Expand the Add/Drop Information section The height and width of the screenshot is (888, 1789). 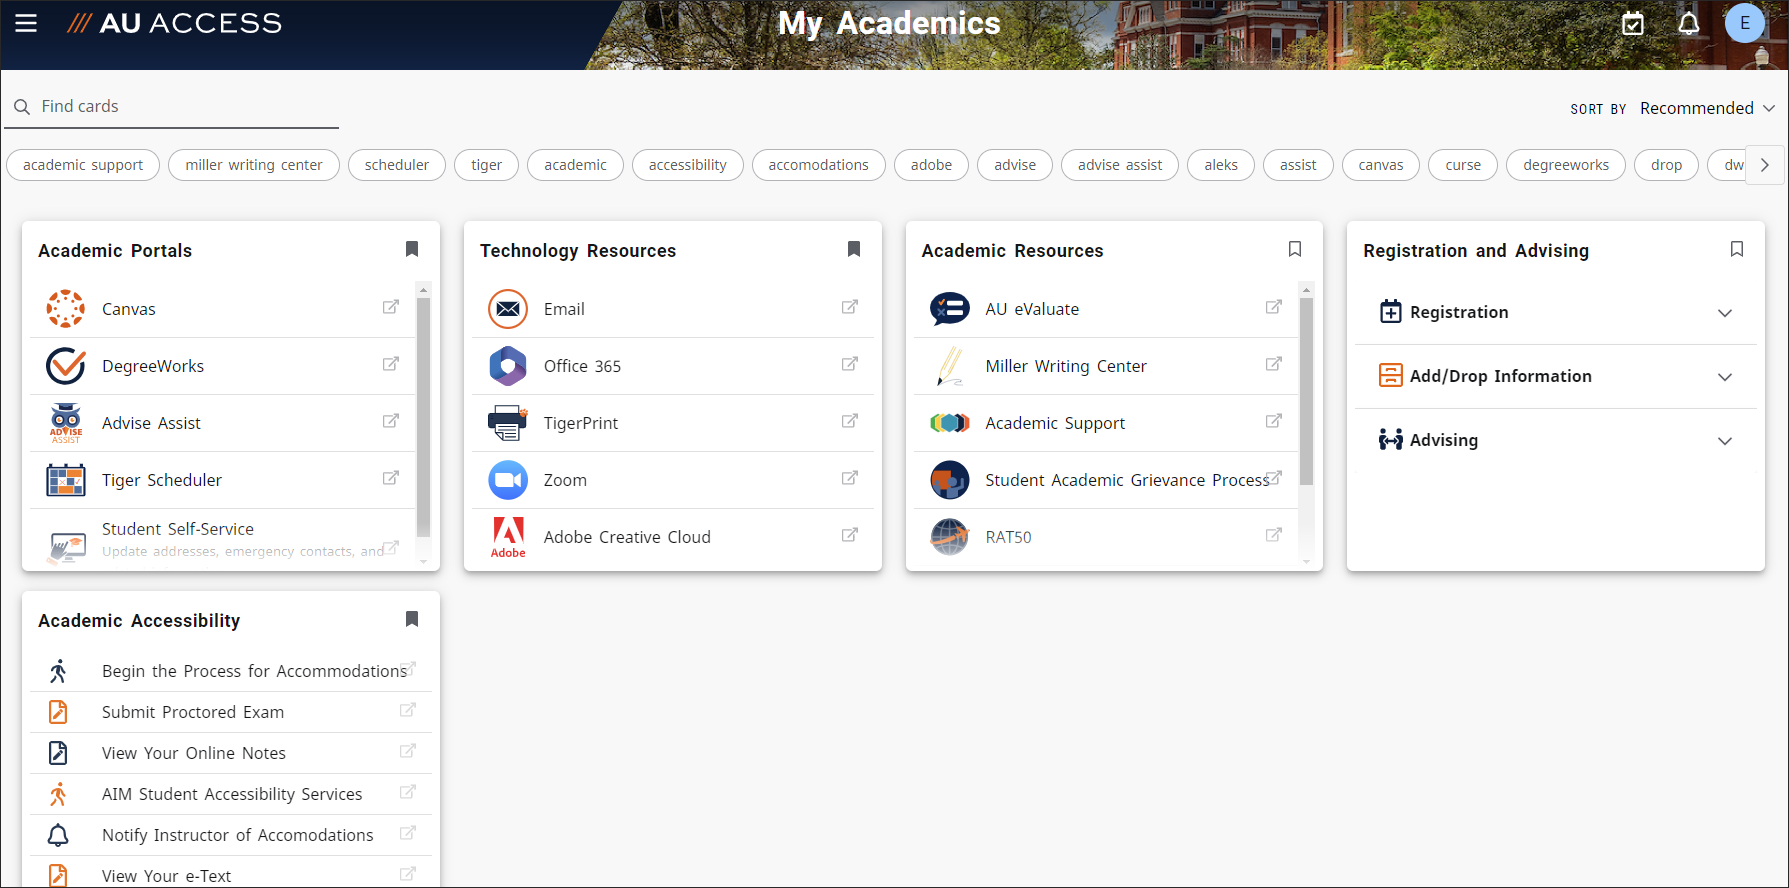pyautogui.click(x=1556, y=376)
